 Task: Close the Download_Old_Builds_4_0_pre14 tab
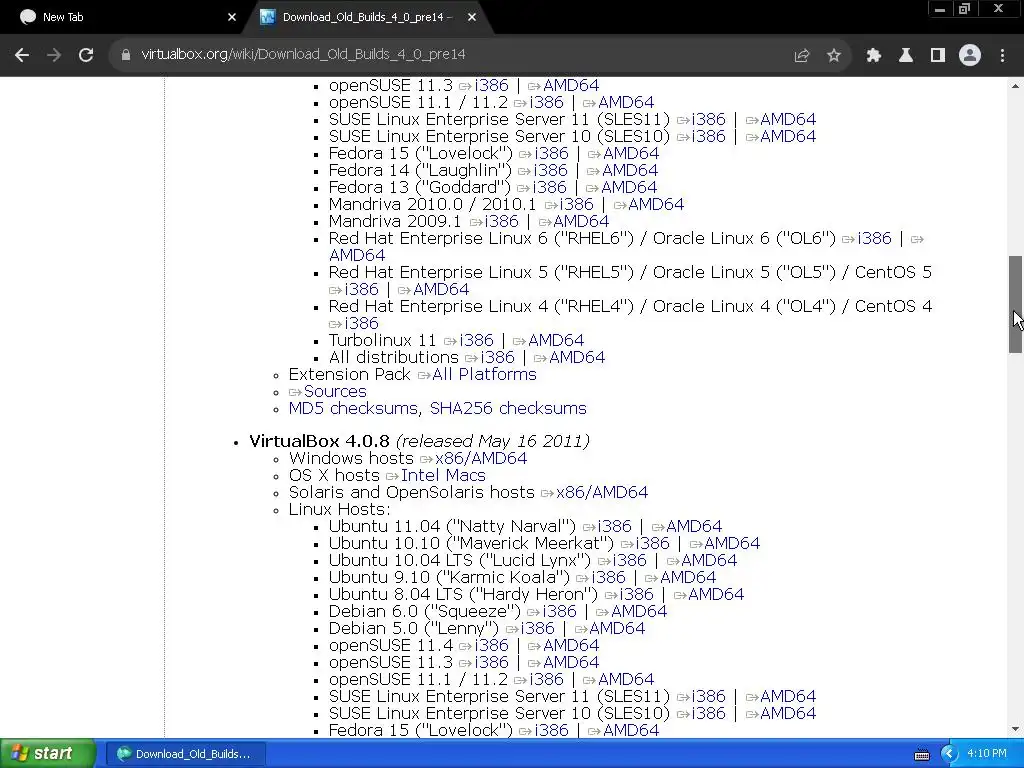[x=472, y=18]
